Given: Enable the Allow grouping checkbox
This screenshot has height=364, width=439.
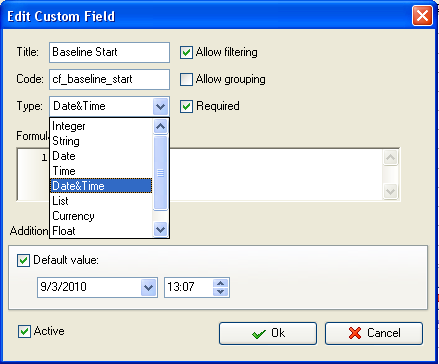Looking at the screenshot, I should pos(186,80).
